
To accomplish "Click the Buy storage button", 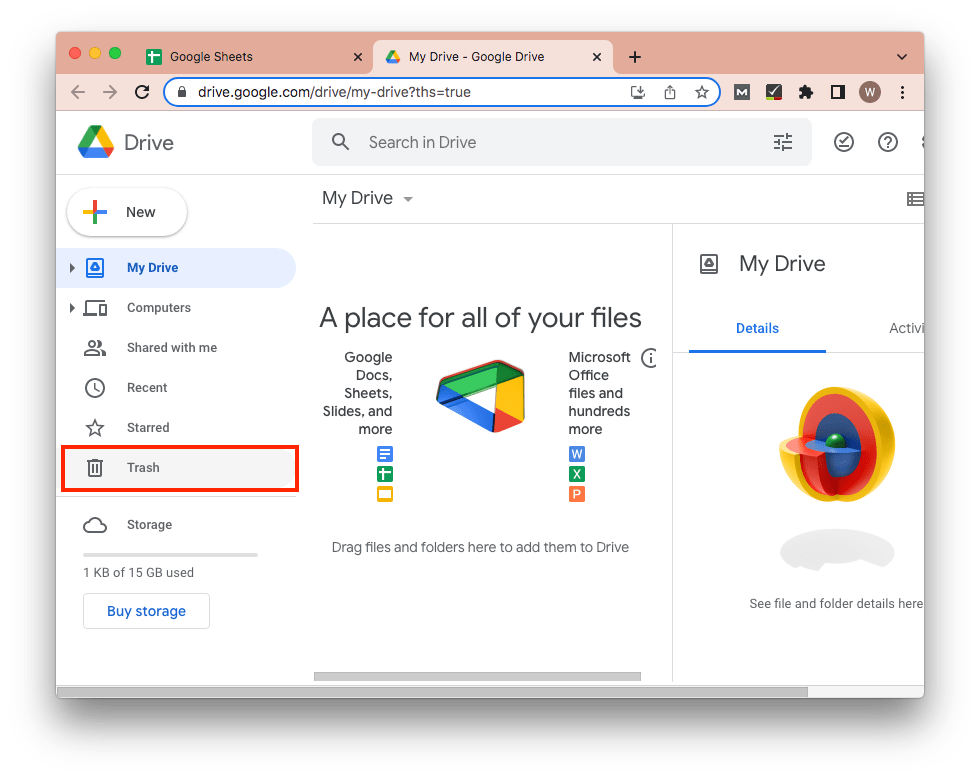I will click(146, 611).
